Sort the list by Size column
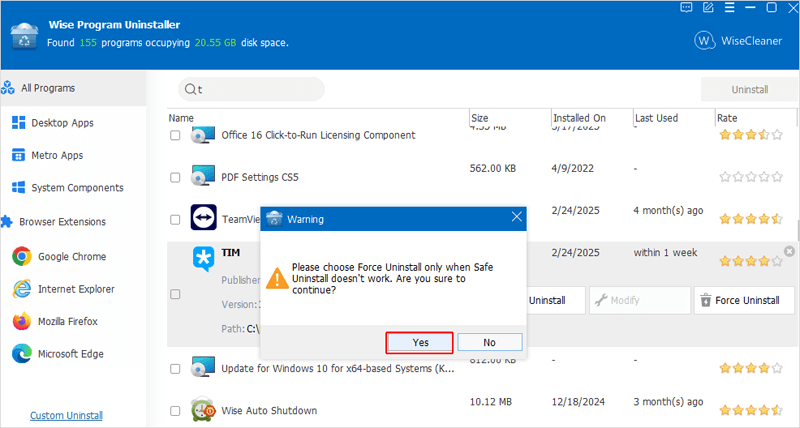This screenshot has width=800, height=428. (480, 118)
